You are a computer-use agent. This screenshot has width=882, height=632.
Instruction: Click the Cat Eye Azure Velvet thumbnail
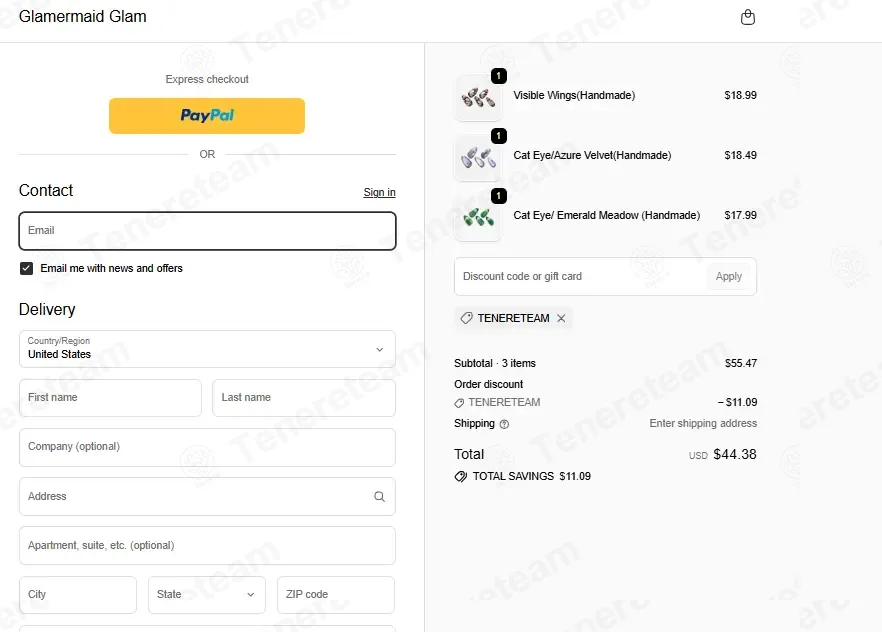coord(478,158)
